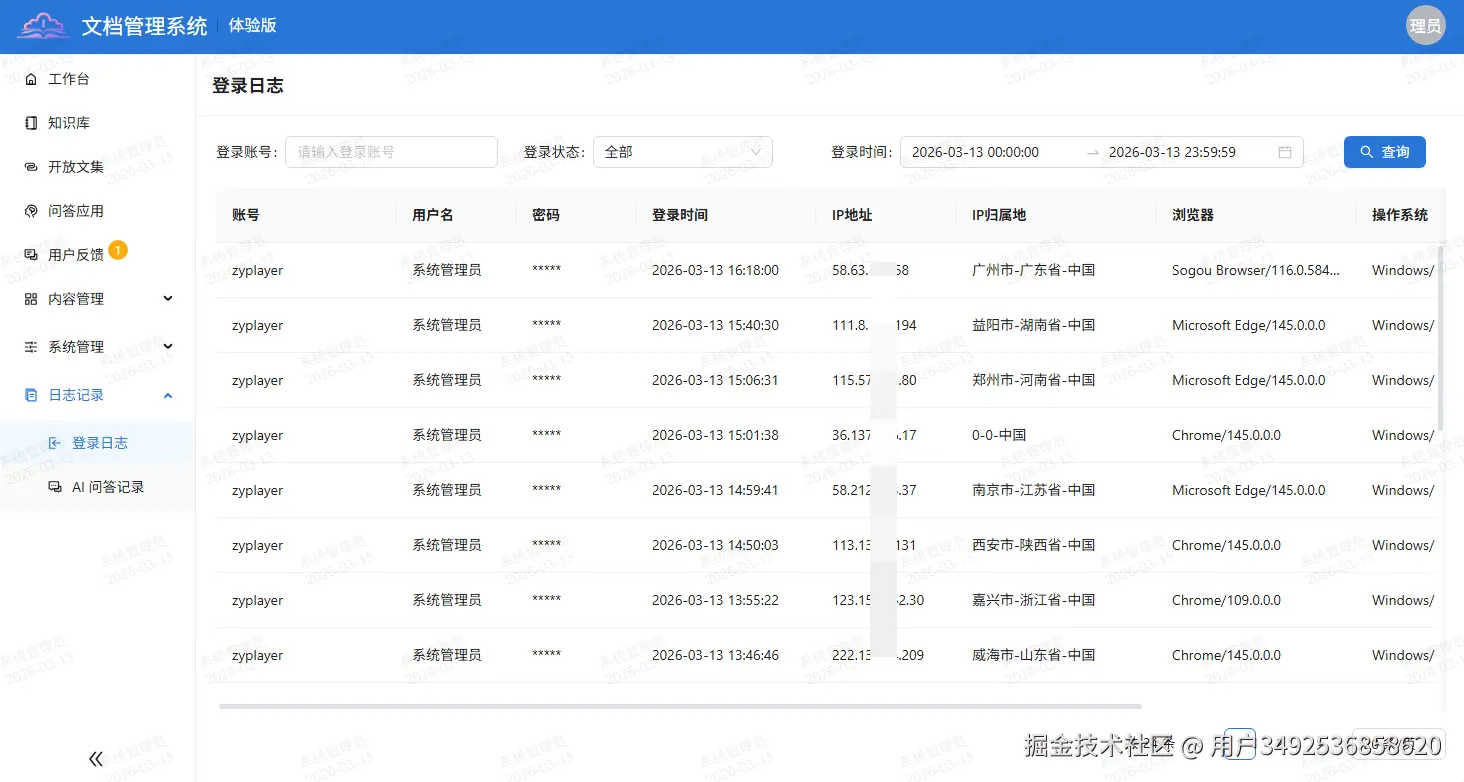Click the 用户反馈 notification badge

coord(118,250)
